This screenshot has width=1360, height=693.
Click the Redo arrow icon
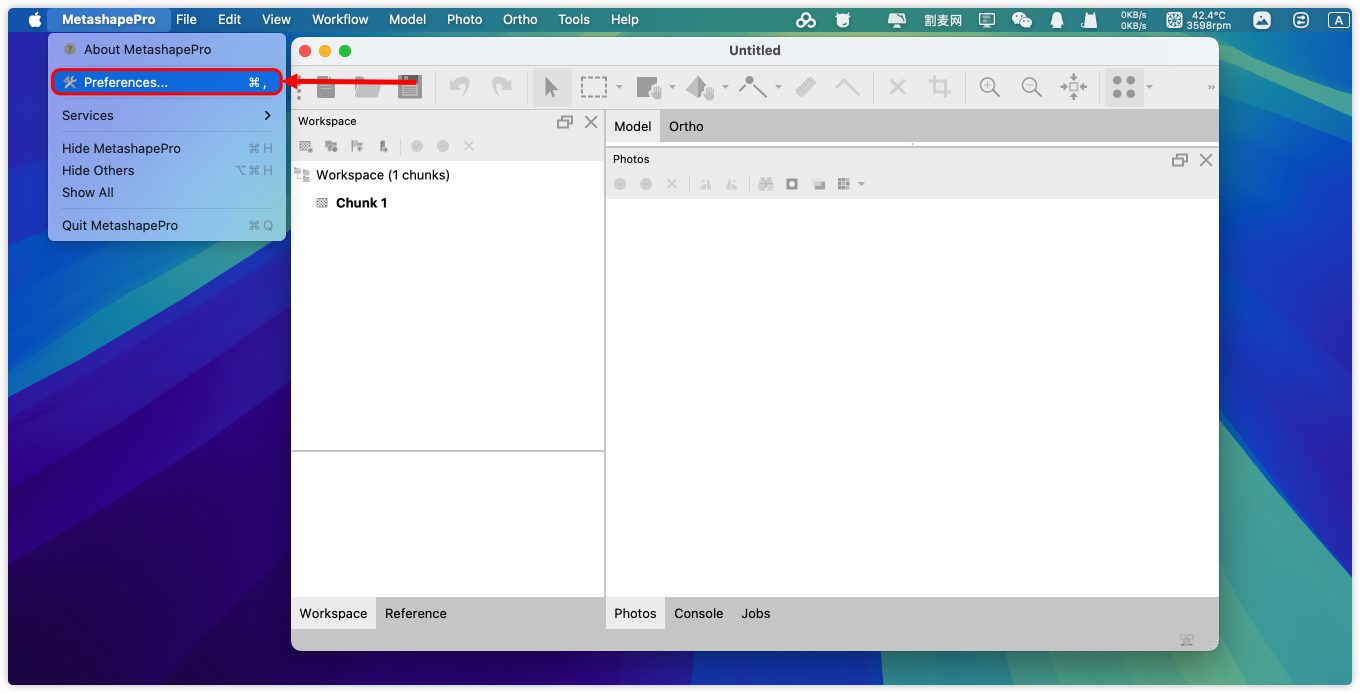pos(502,87)
